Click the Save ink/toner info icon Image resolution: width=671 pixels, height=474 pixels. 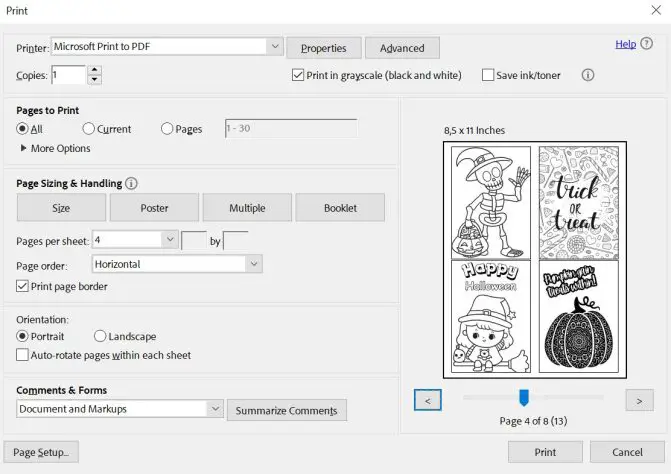coord(588,75)
